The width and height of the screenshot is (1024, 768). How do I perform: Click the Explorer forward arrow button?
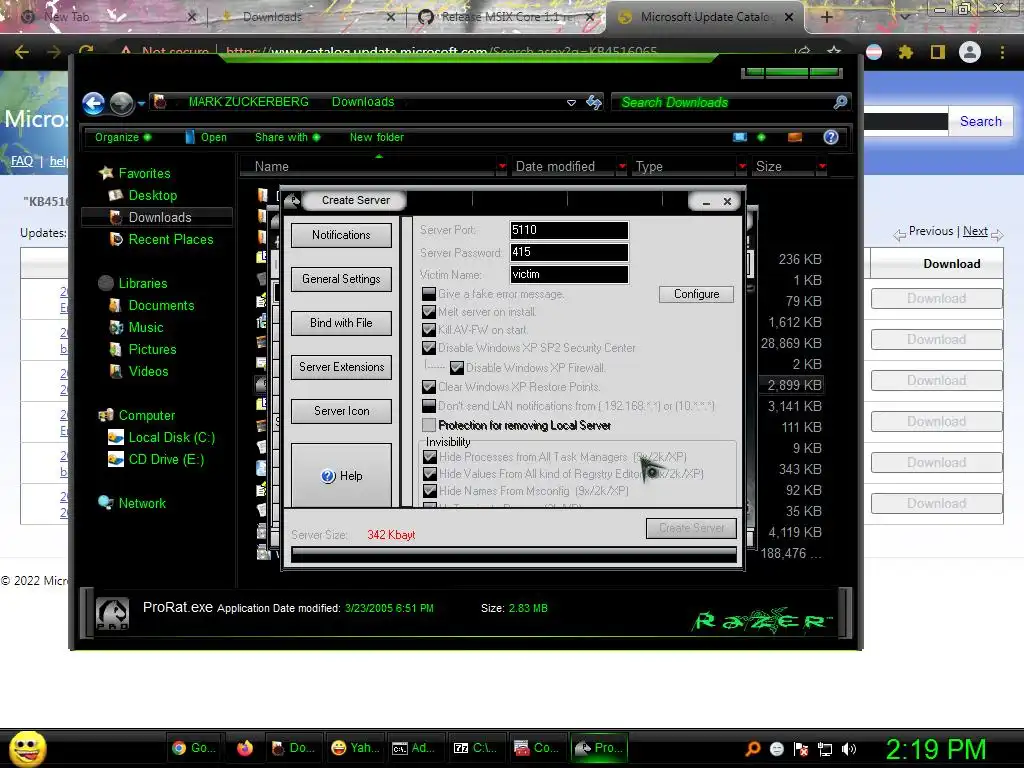click(x=121, y=103)
